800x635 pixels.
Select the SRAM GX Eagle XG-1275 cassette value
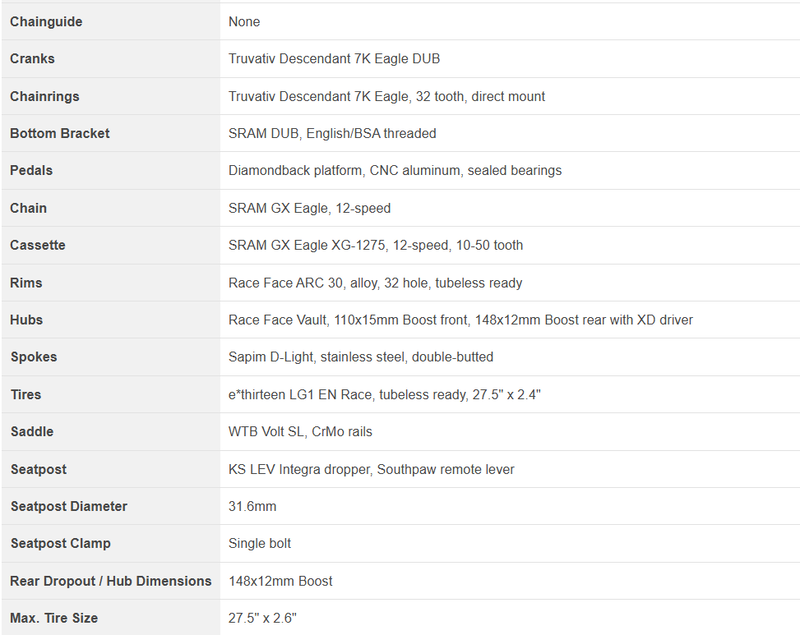click(x=375, y=245)
